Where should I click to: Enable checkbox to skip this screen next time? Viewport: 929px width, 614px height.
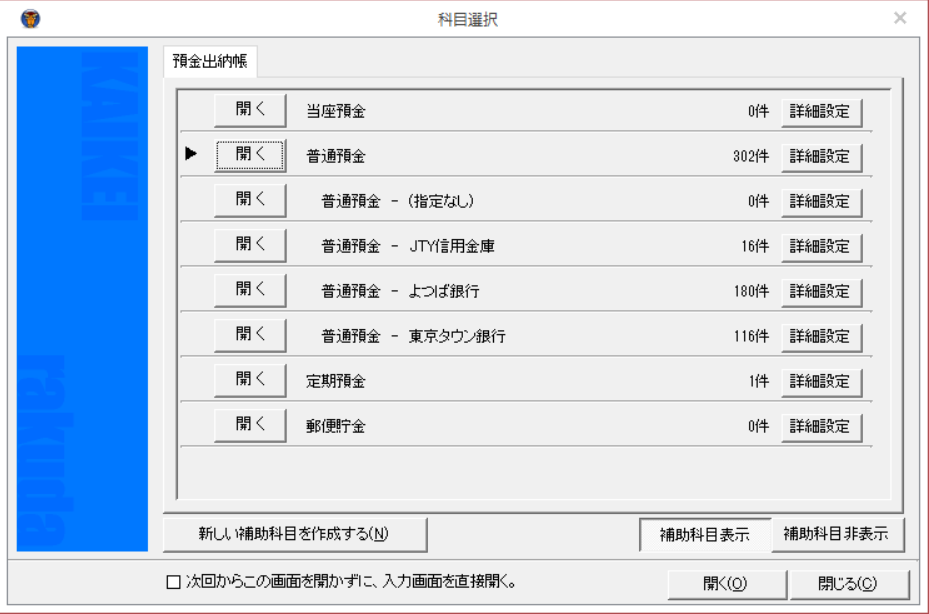pos(173,582)
